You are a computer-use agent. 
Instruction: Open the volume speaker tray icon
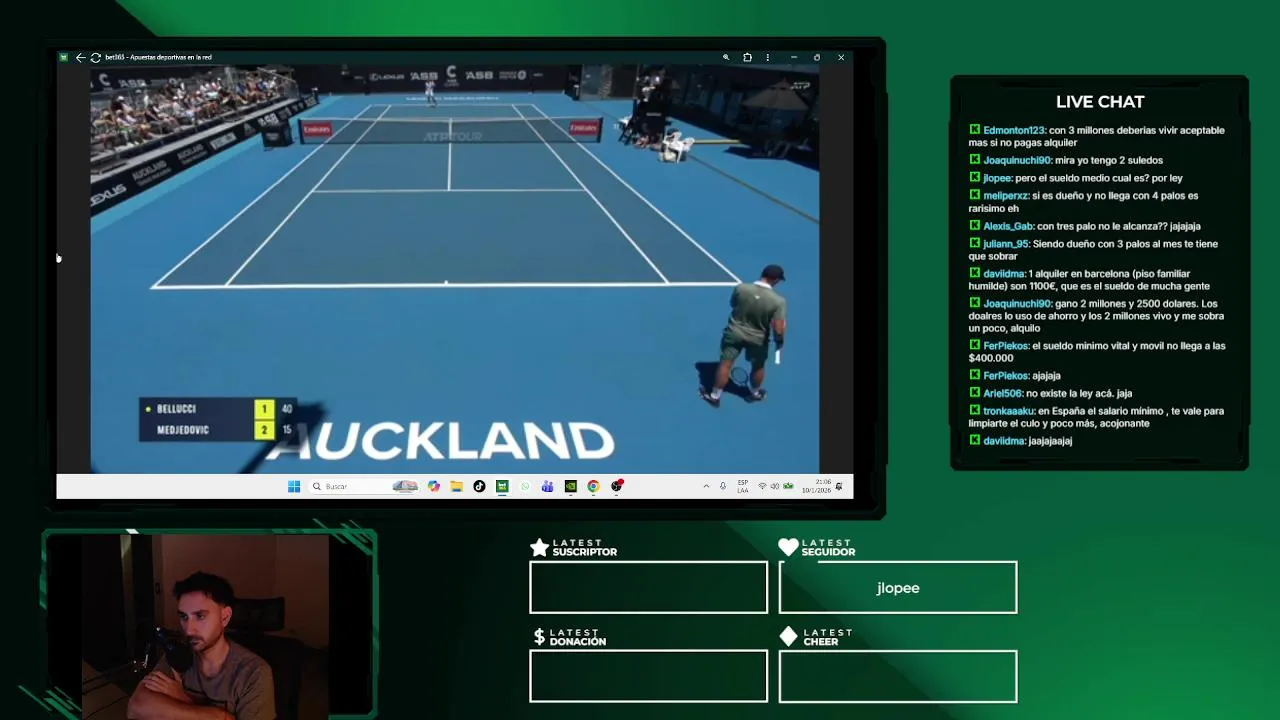click(x=775, y=486)
